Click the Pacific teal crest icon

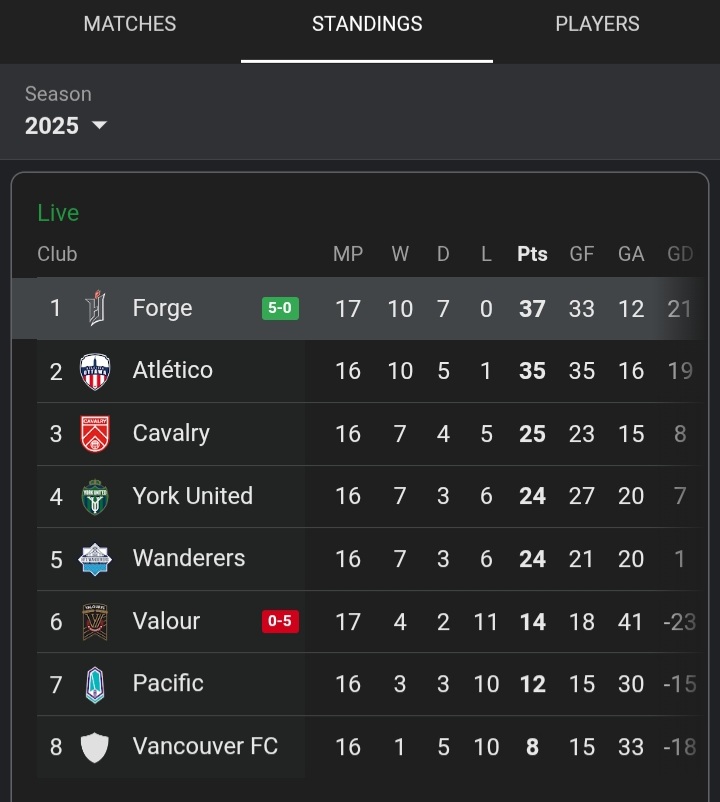95,684
